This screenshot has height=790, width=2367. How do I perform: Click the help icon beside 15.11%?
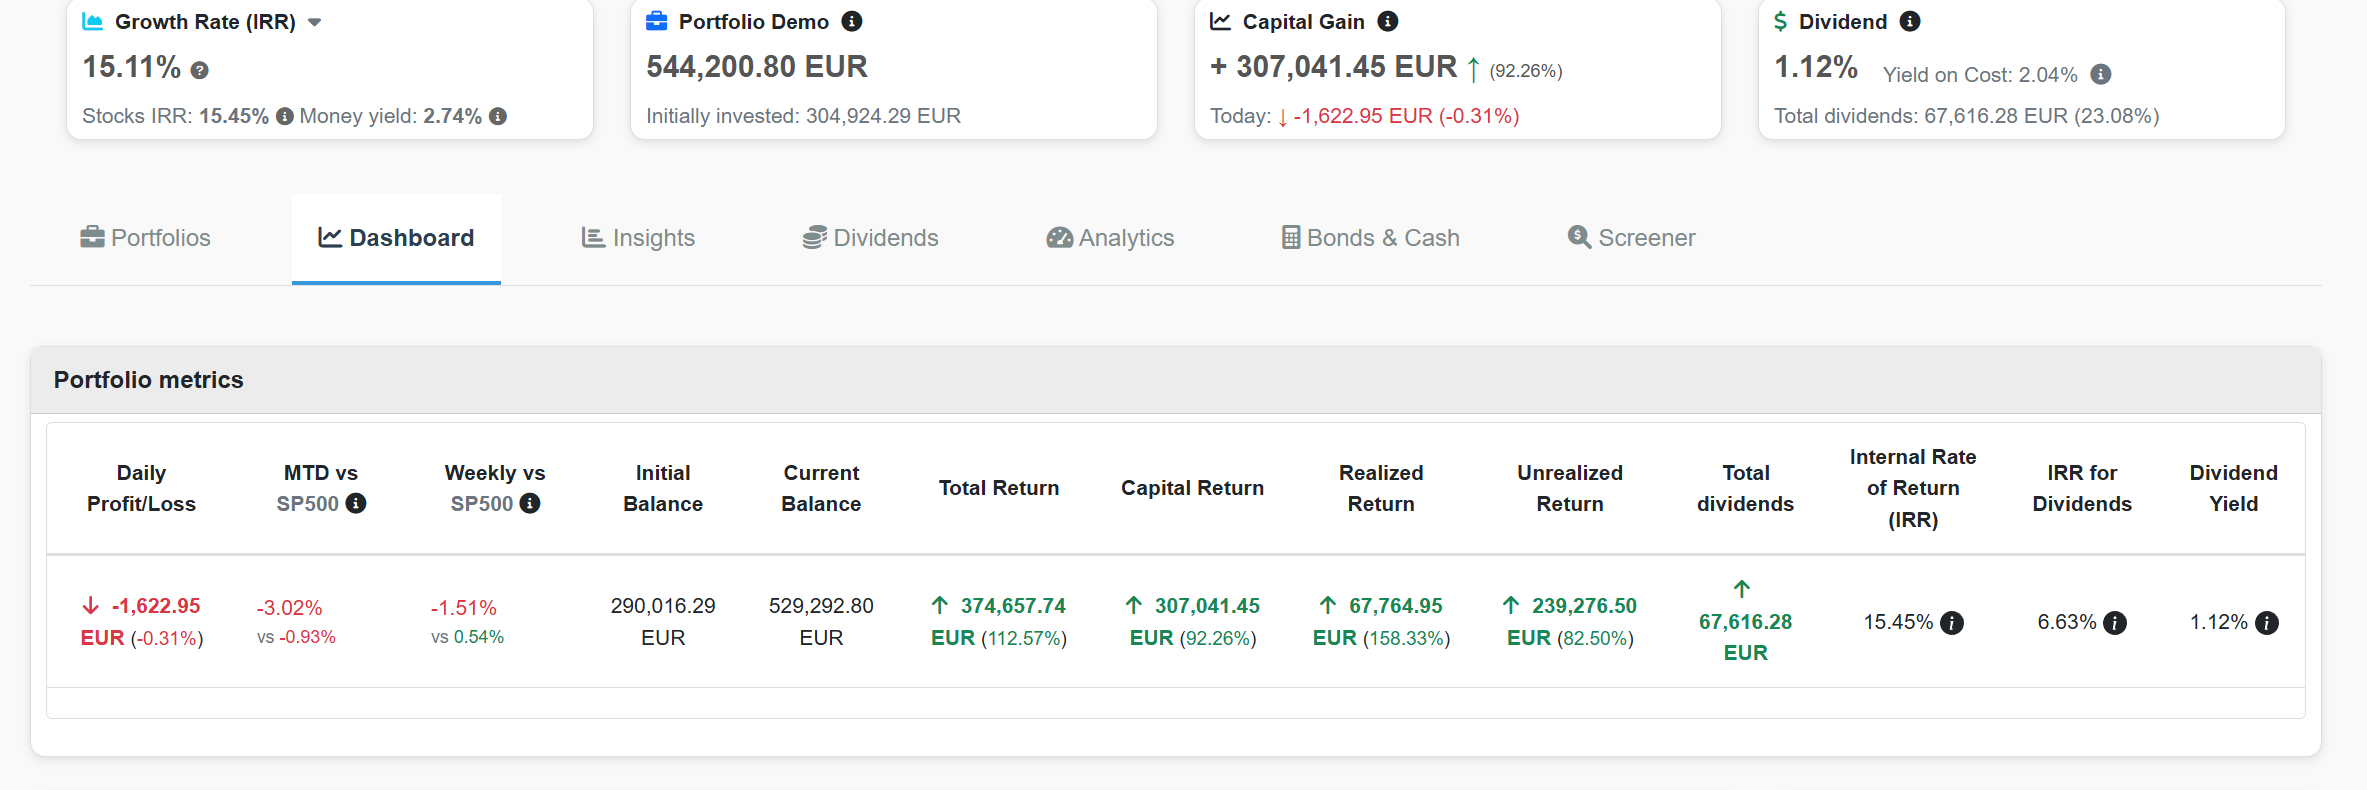point(200,70)
